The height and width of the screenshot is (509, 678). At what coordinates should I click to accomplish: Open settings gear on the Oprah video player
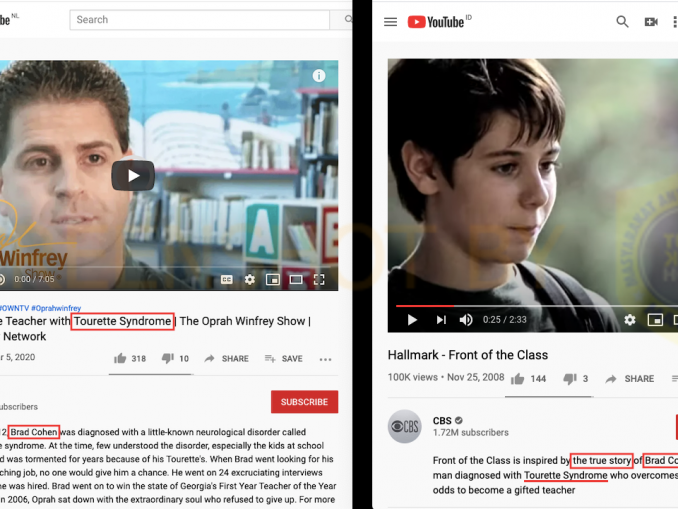[249, 280]
